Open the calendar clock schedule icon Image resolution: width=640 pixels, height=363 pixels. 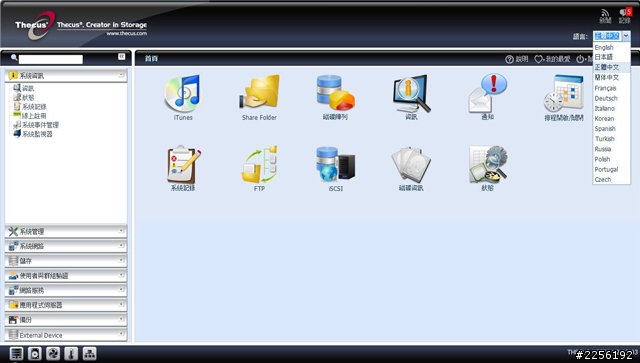point(563,93)
